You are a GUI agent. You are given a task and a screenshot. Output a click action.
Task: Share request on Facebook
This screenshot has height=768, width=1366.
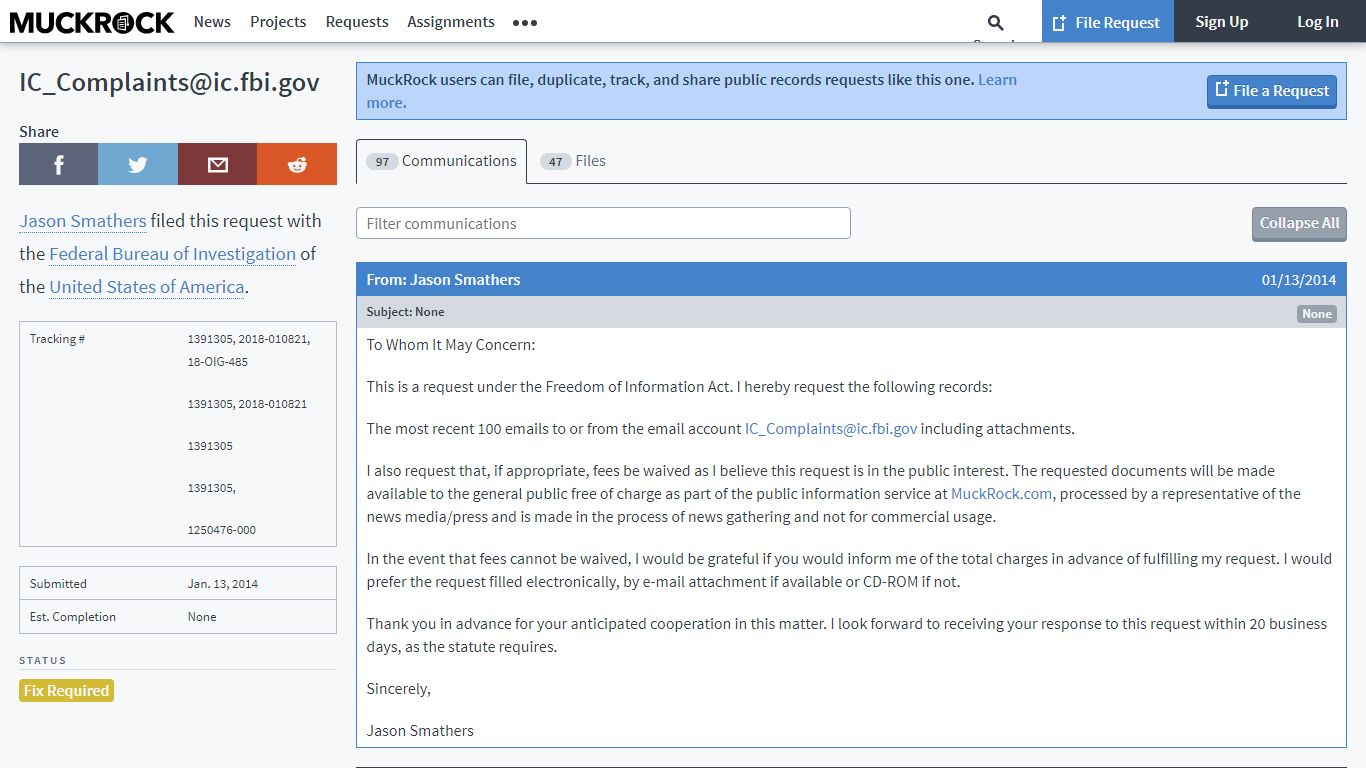click(x=58, y=164)
